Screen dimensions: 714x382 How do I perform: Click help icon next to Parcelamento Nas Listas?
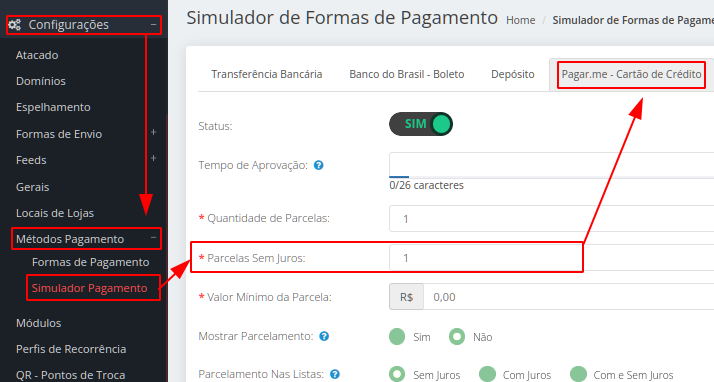[x=335, y=374]
